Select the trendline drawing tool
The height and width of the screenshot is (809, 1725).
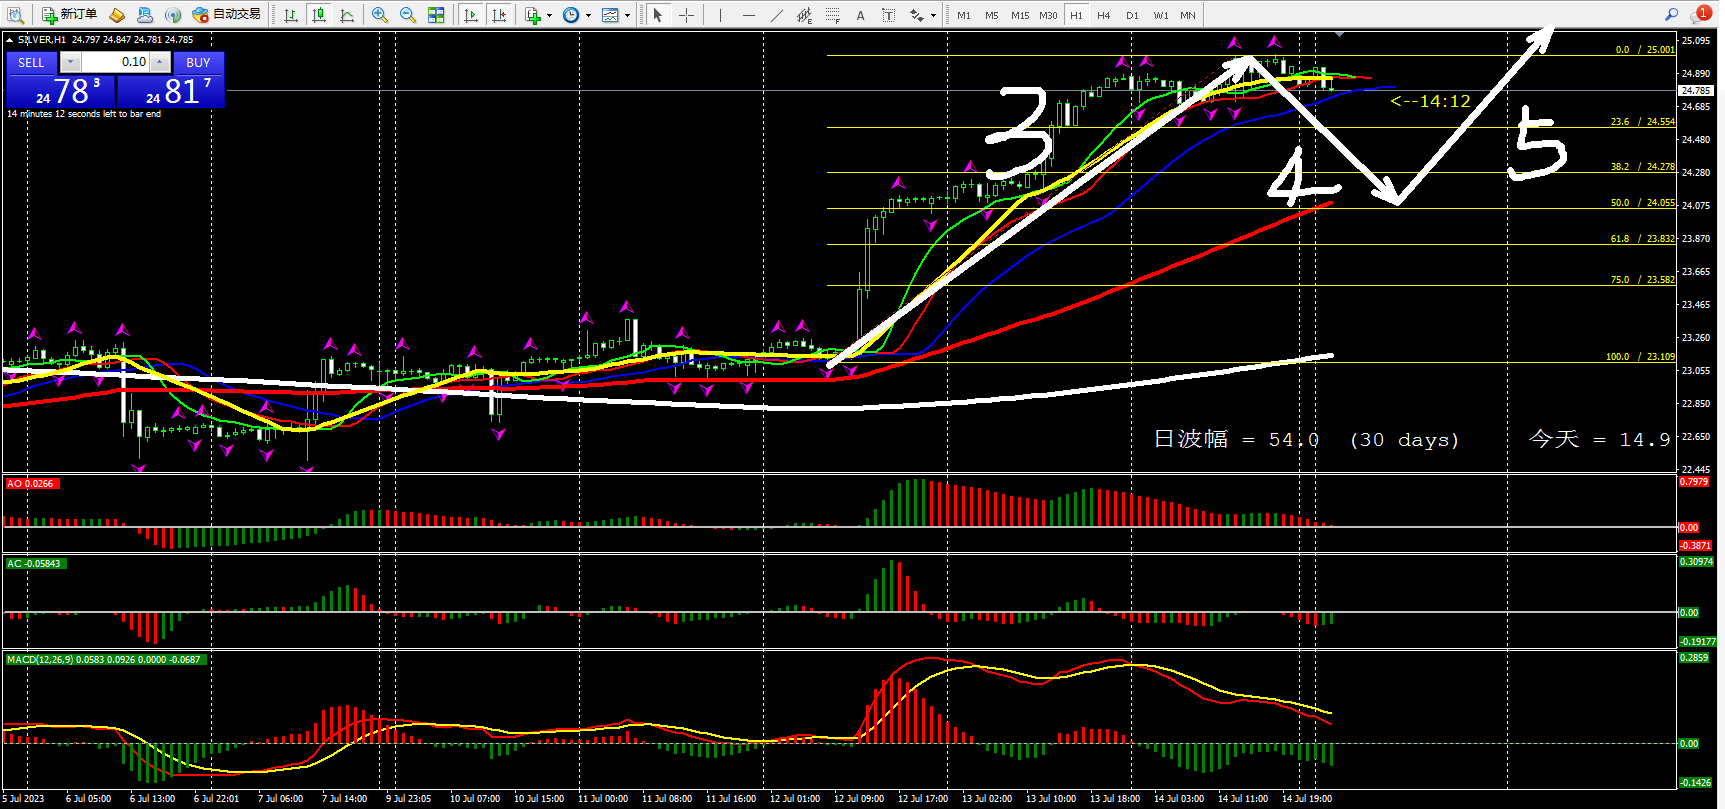(777, 15)
